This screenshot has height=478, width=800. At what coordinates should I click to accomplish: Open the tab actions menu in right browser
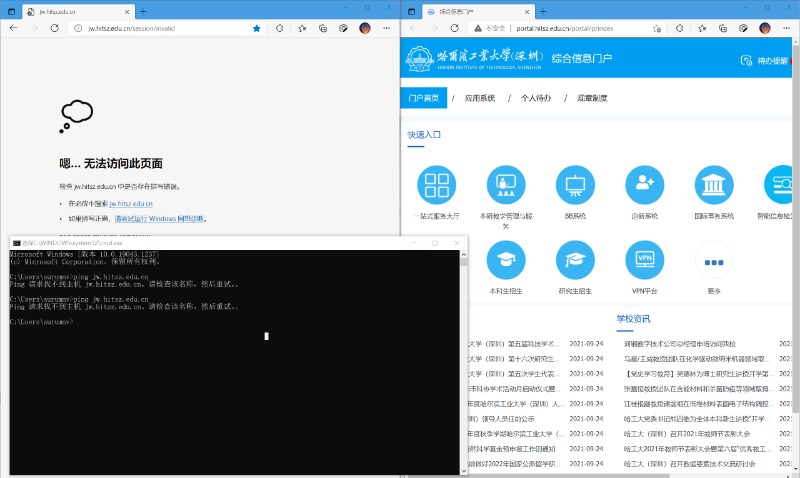click(411, 11)
